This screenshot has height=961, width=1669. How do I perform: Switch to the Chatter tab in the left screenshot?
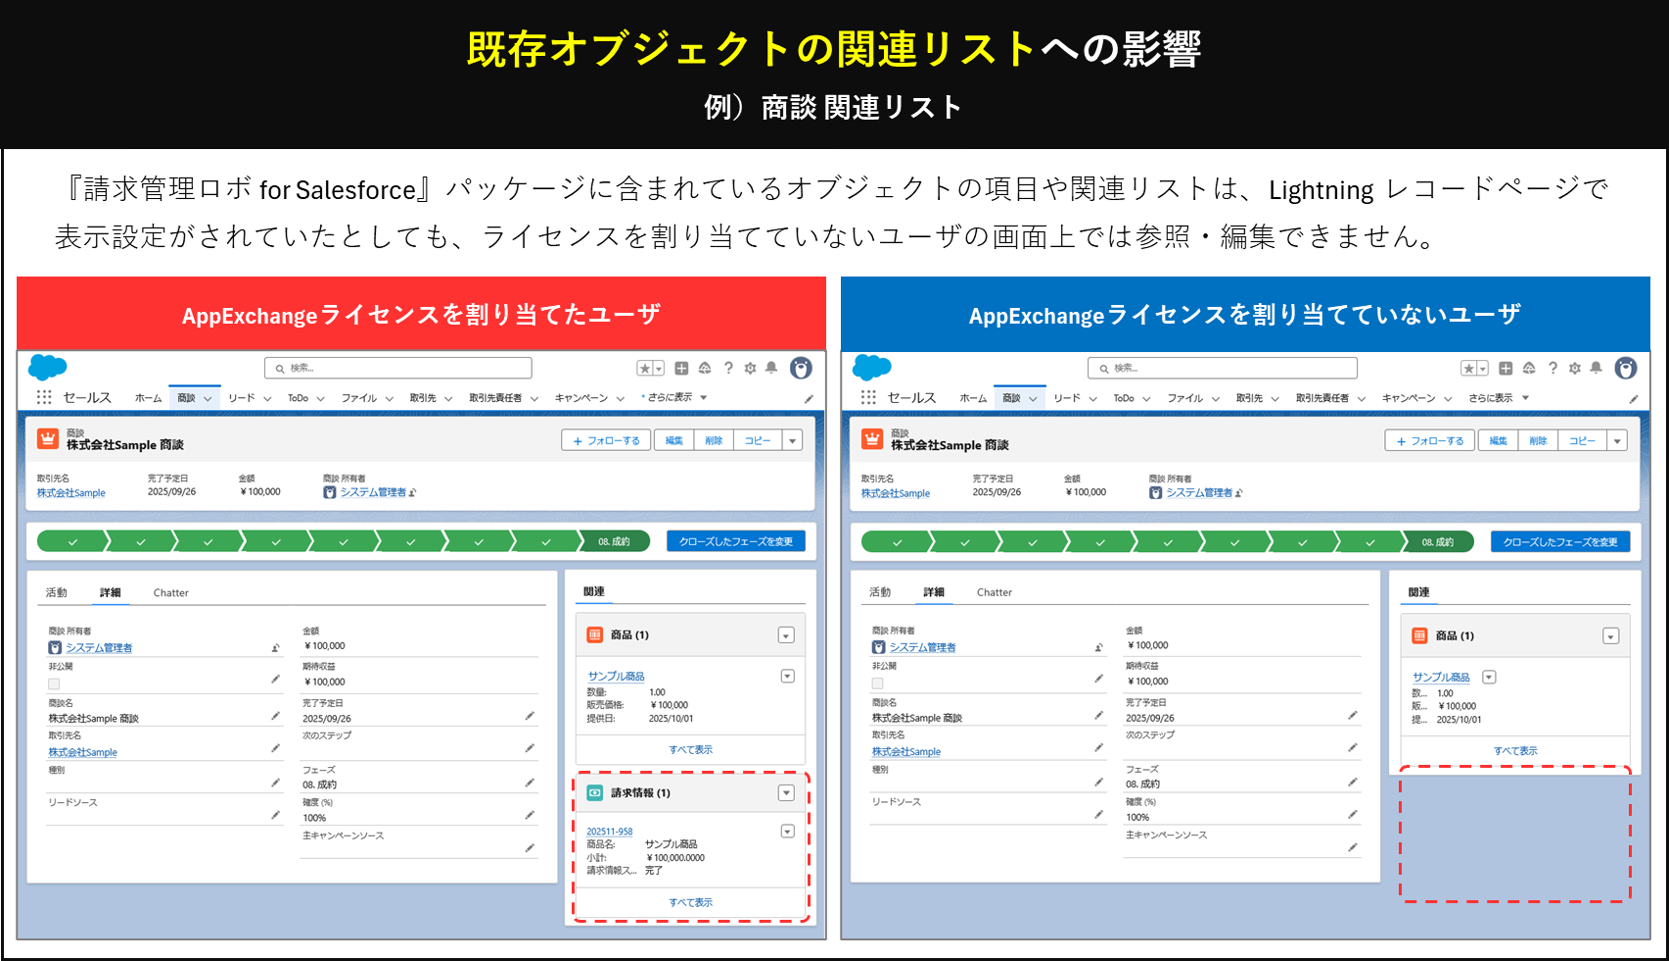tap(171, 593)
